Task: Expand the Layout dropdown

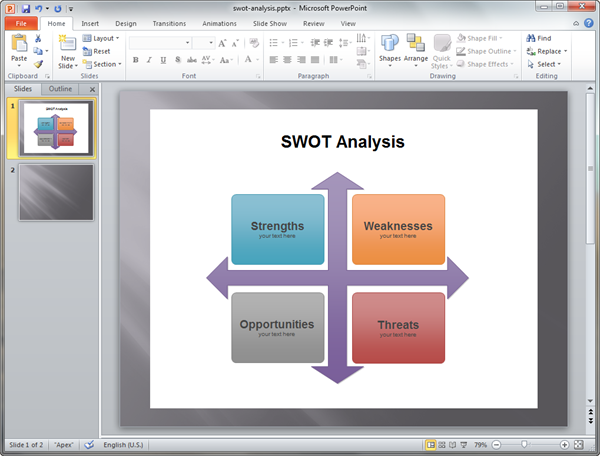Action: pos(101,38)
